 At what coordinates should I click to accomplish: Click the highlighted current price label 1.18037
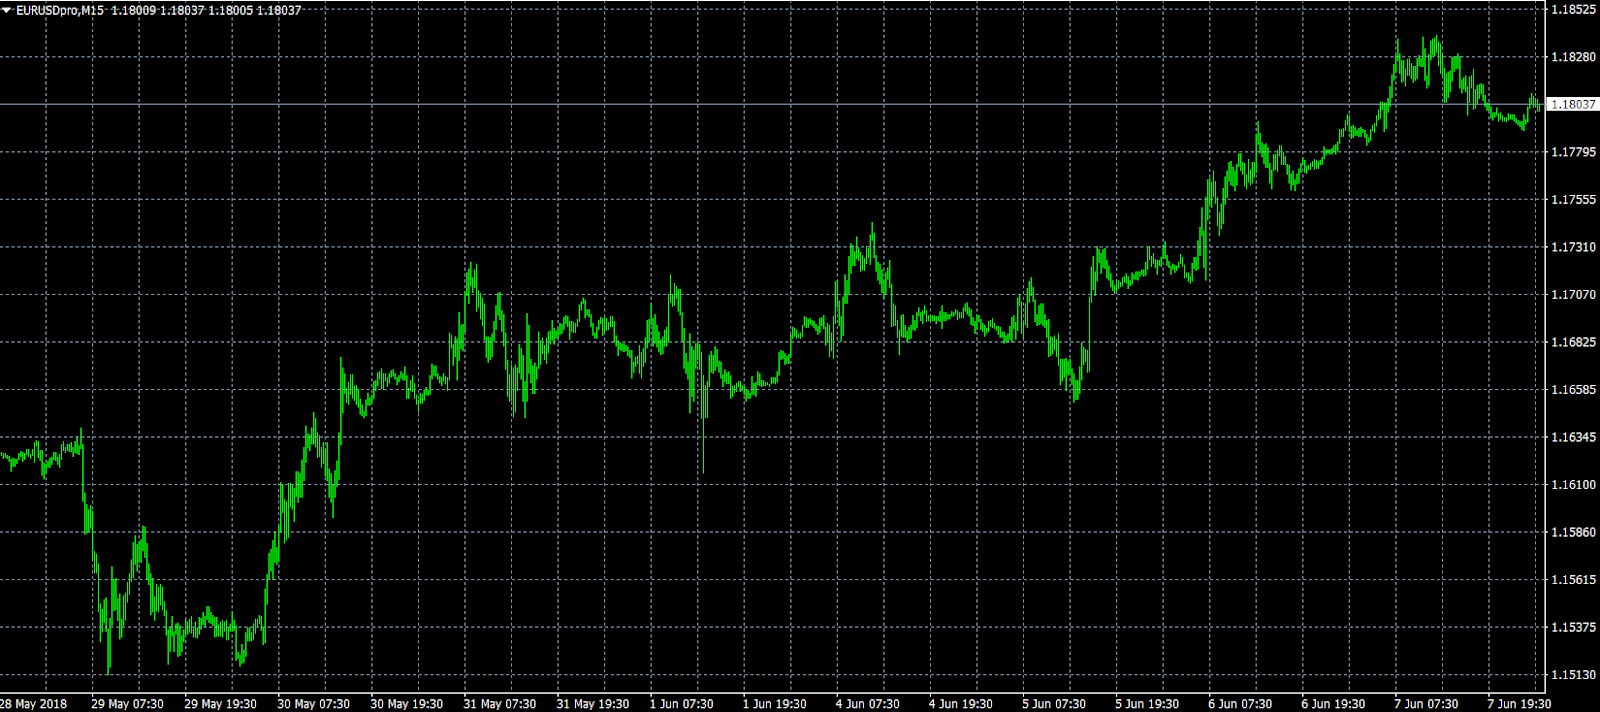[1573, 104]
